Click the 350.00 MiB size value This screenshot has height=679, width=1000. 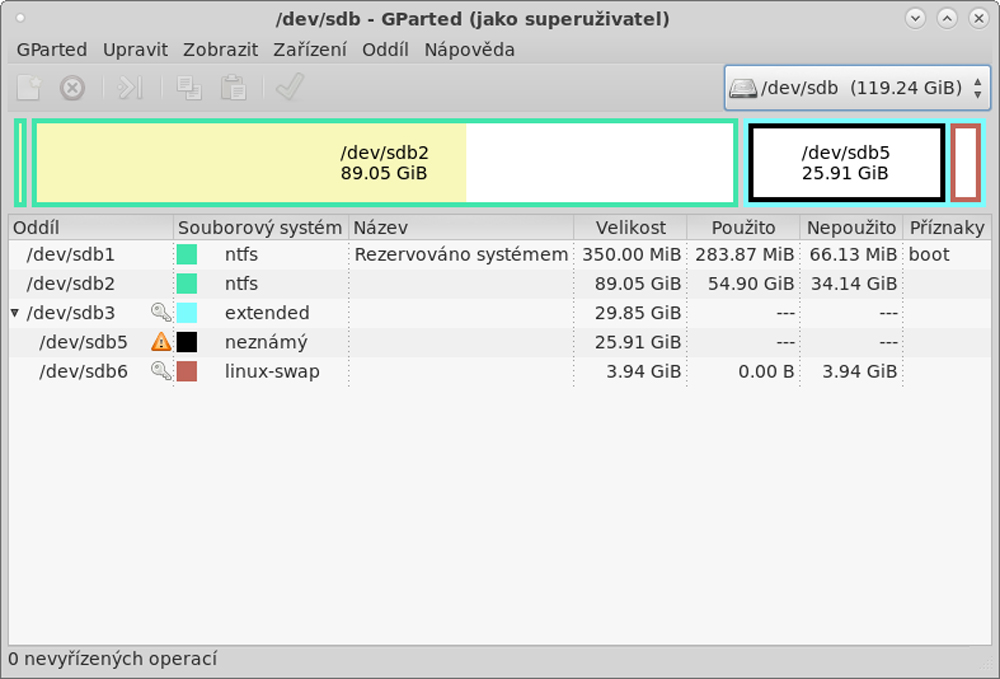pyautogui.click(x=631, y=254)
